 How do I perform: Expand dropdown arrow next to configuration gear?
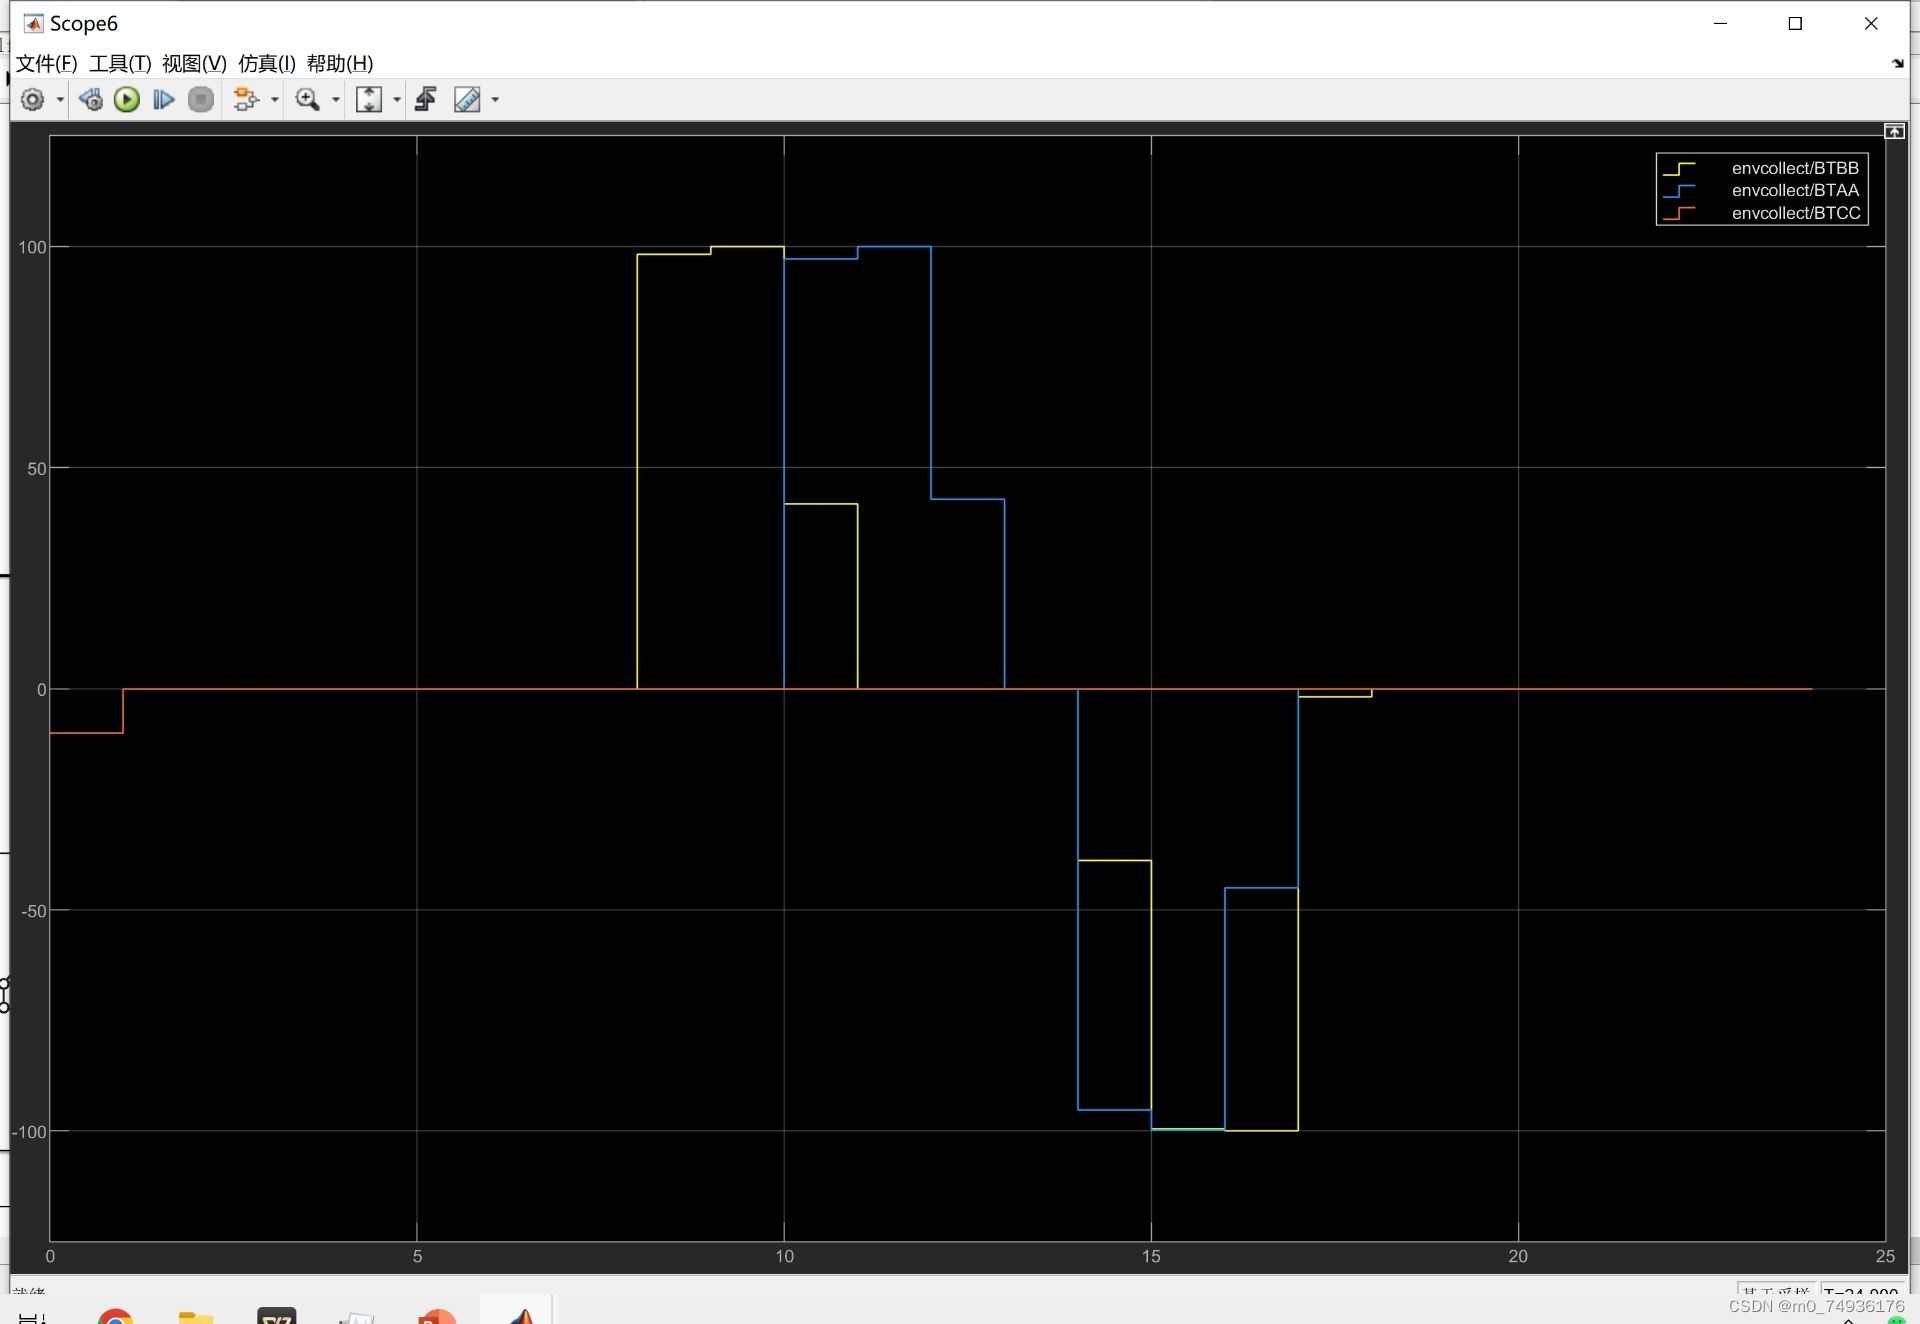click(60, 99)
